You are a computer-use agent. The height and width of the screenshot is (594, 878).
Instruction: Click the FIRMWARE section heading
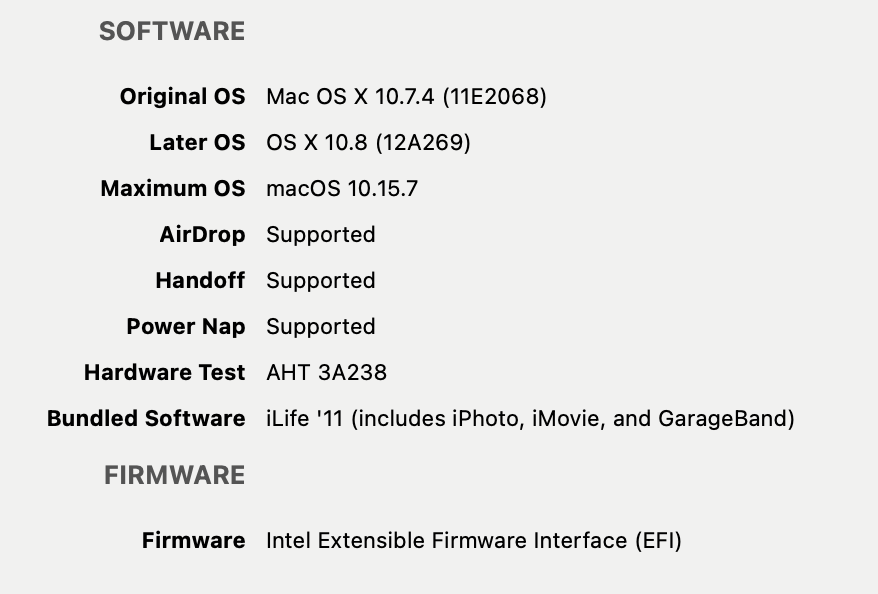pos(175,476)
